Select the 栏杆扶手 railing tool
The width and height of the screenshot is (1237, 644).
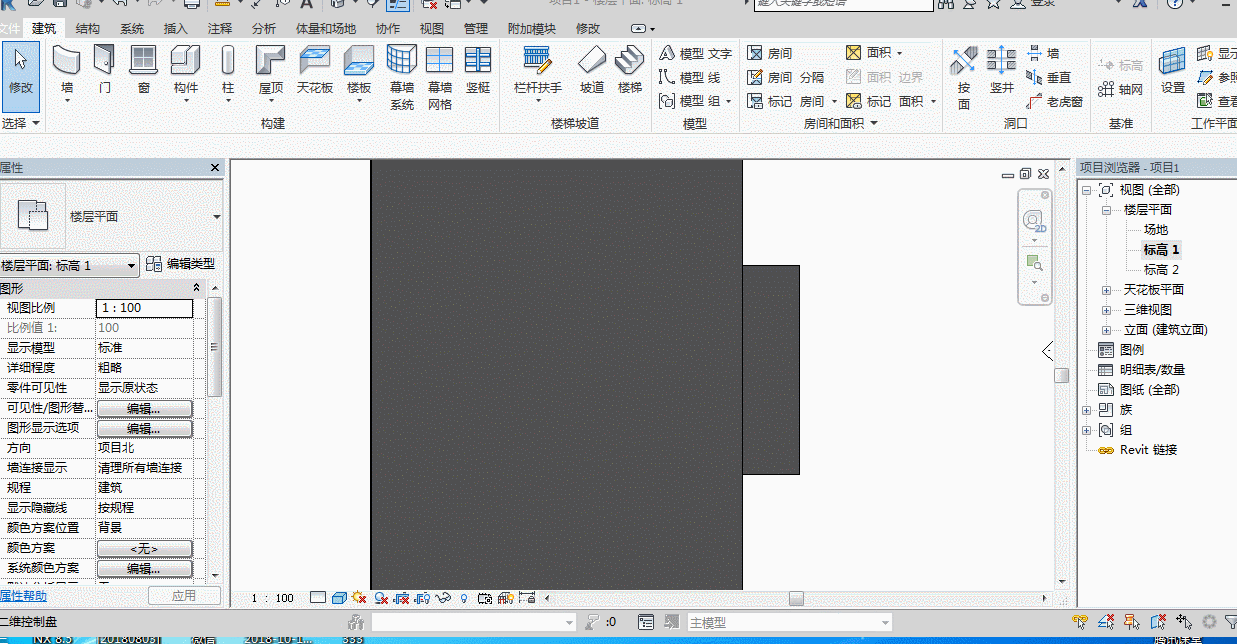click(x=538, y=70)
